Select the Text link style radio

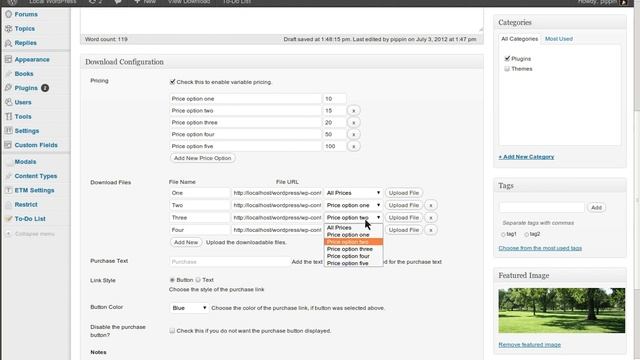click(198, 280)
